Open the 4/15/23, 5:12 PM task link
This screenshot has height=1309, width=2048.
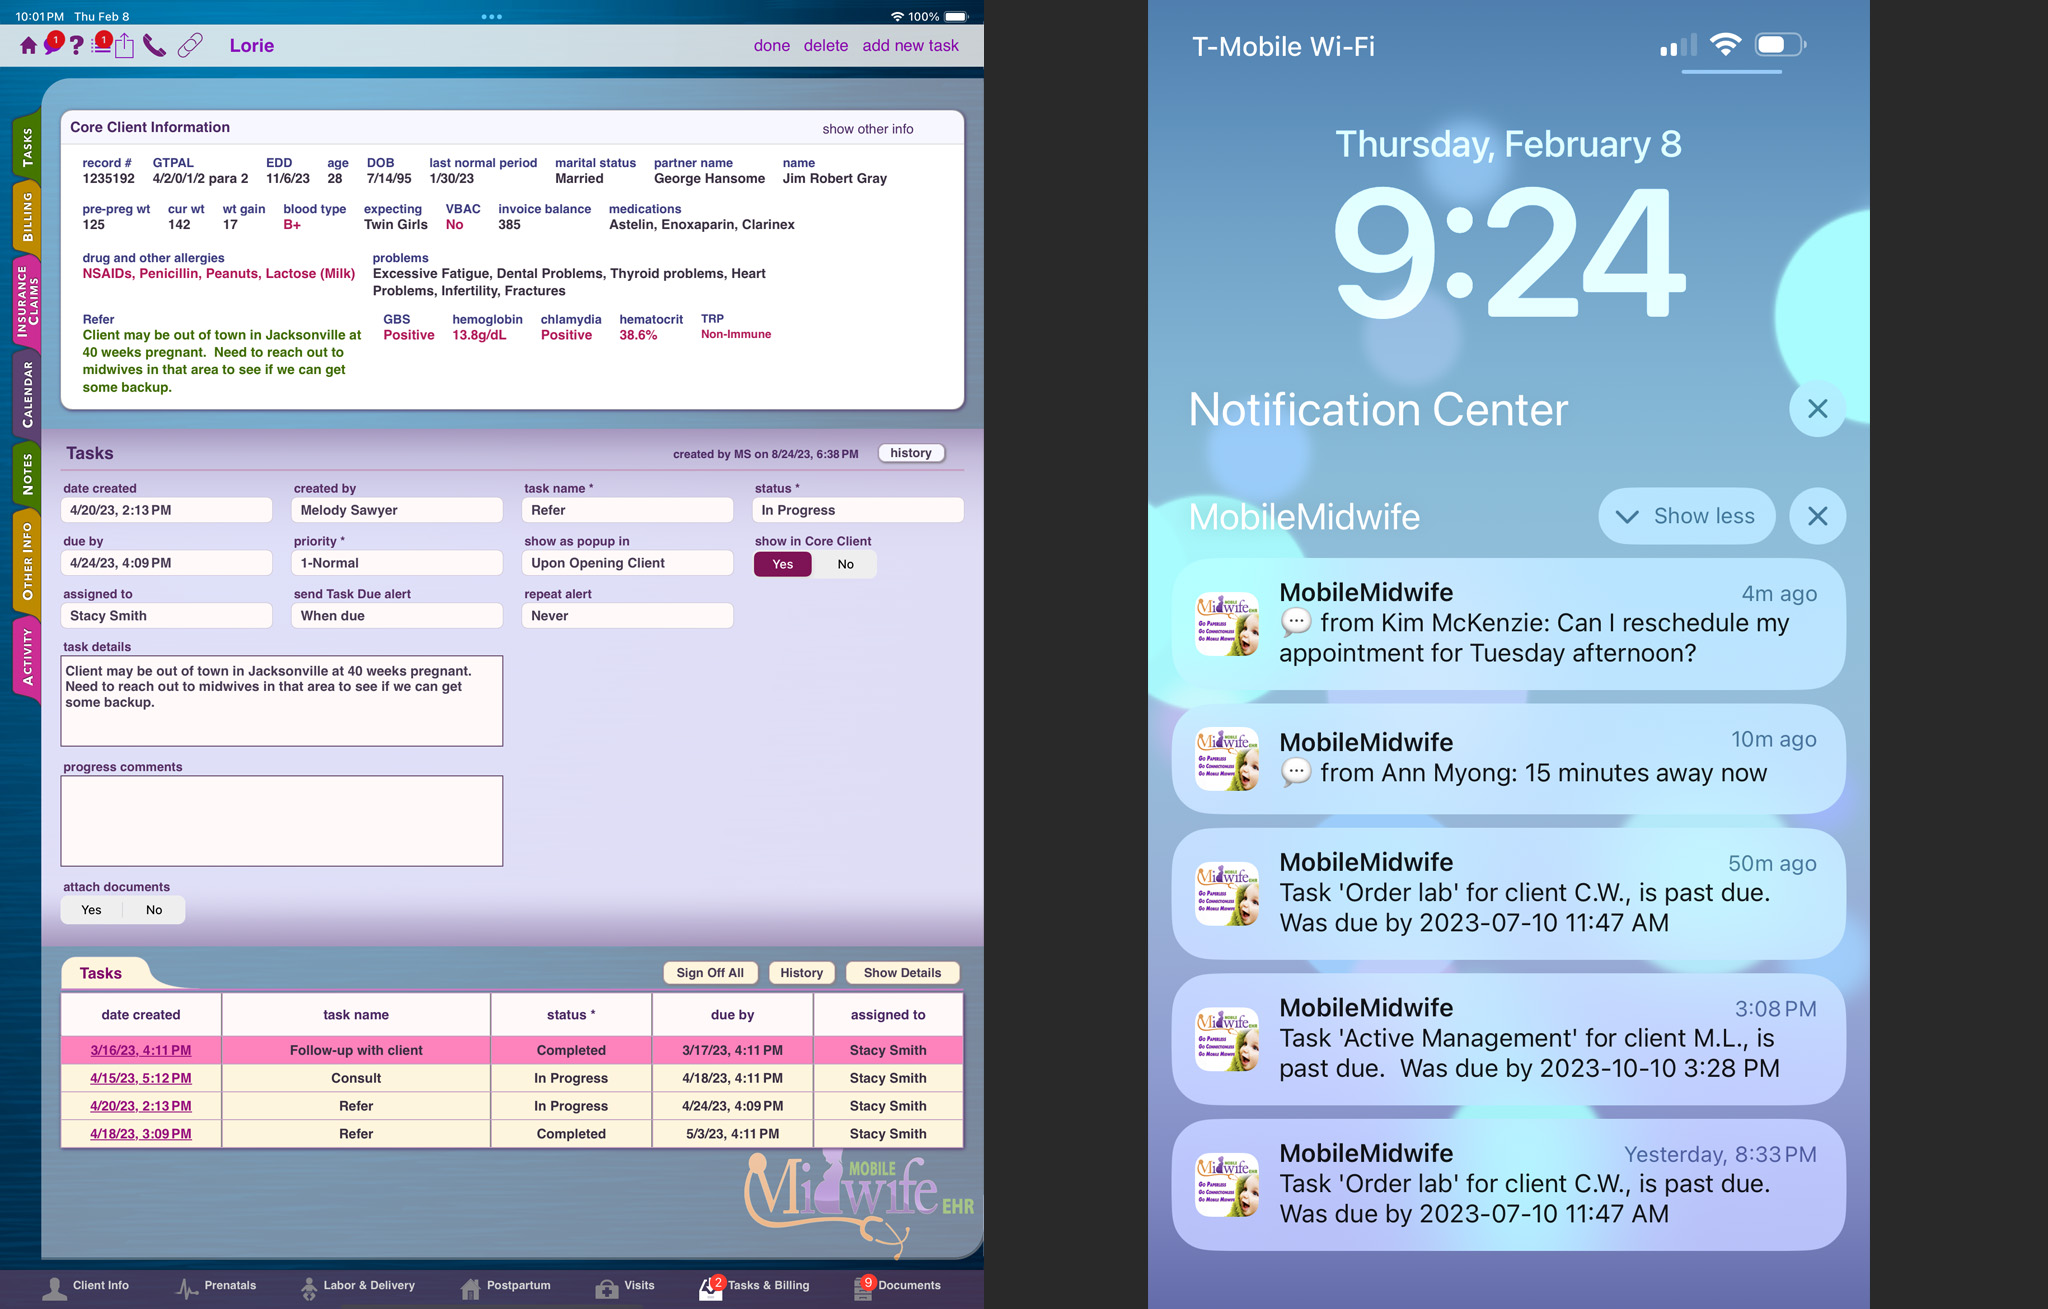point(140,1078)
